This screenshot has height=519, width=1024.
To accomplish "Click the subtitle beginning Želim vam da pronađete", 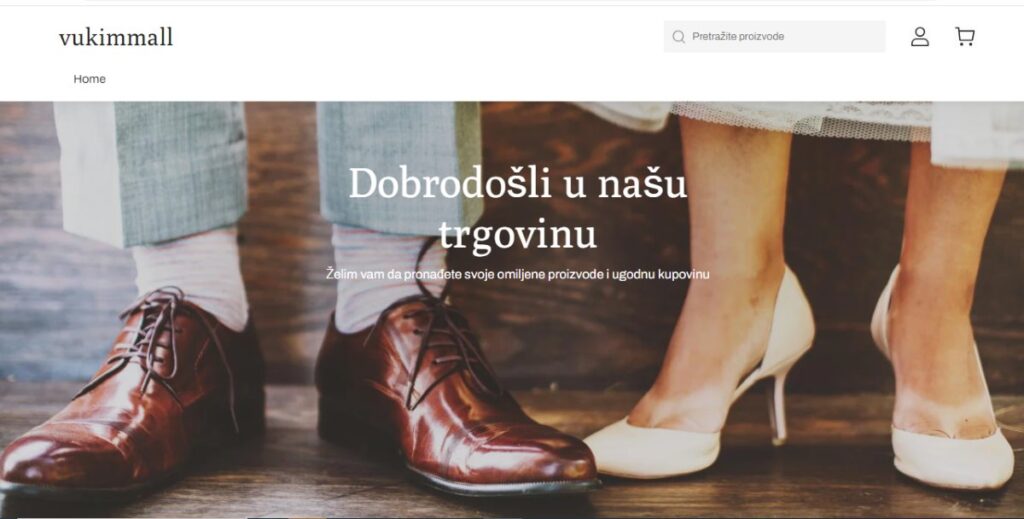I will click(517, 274).
